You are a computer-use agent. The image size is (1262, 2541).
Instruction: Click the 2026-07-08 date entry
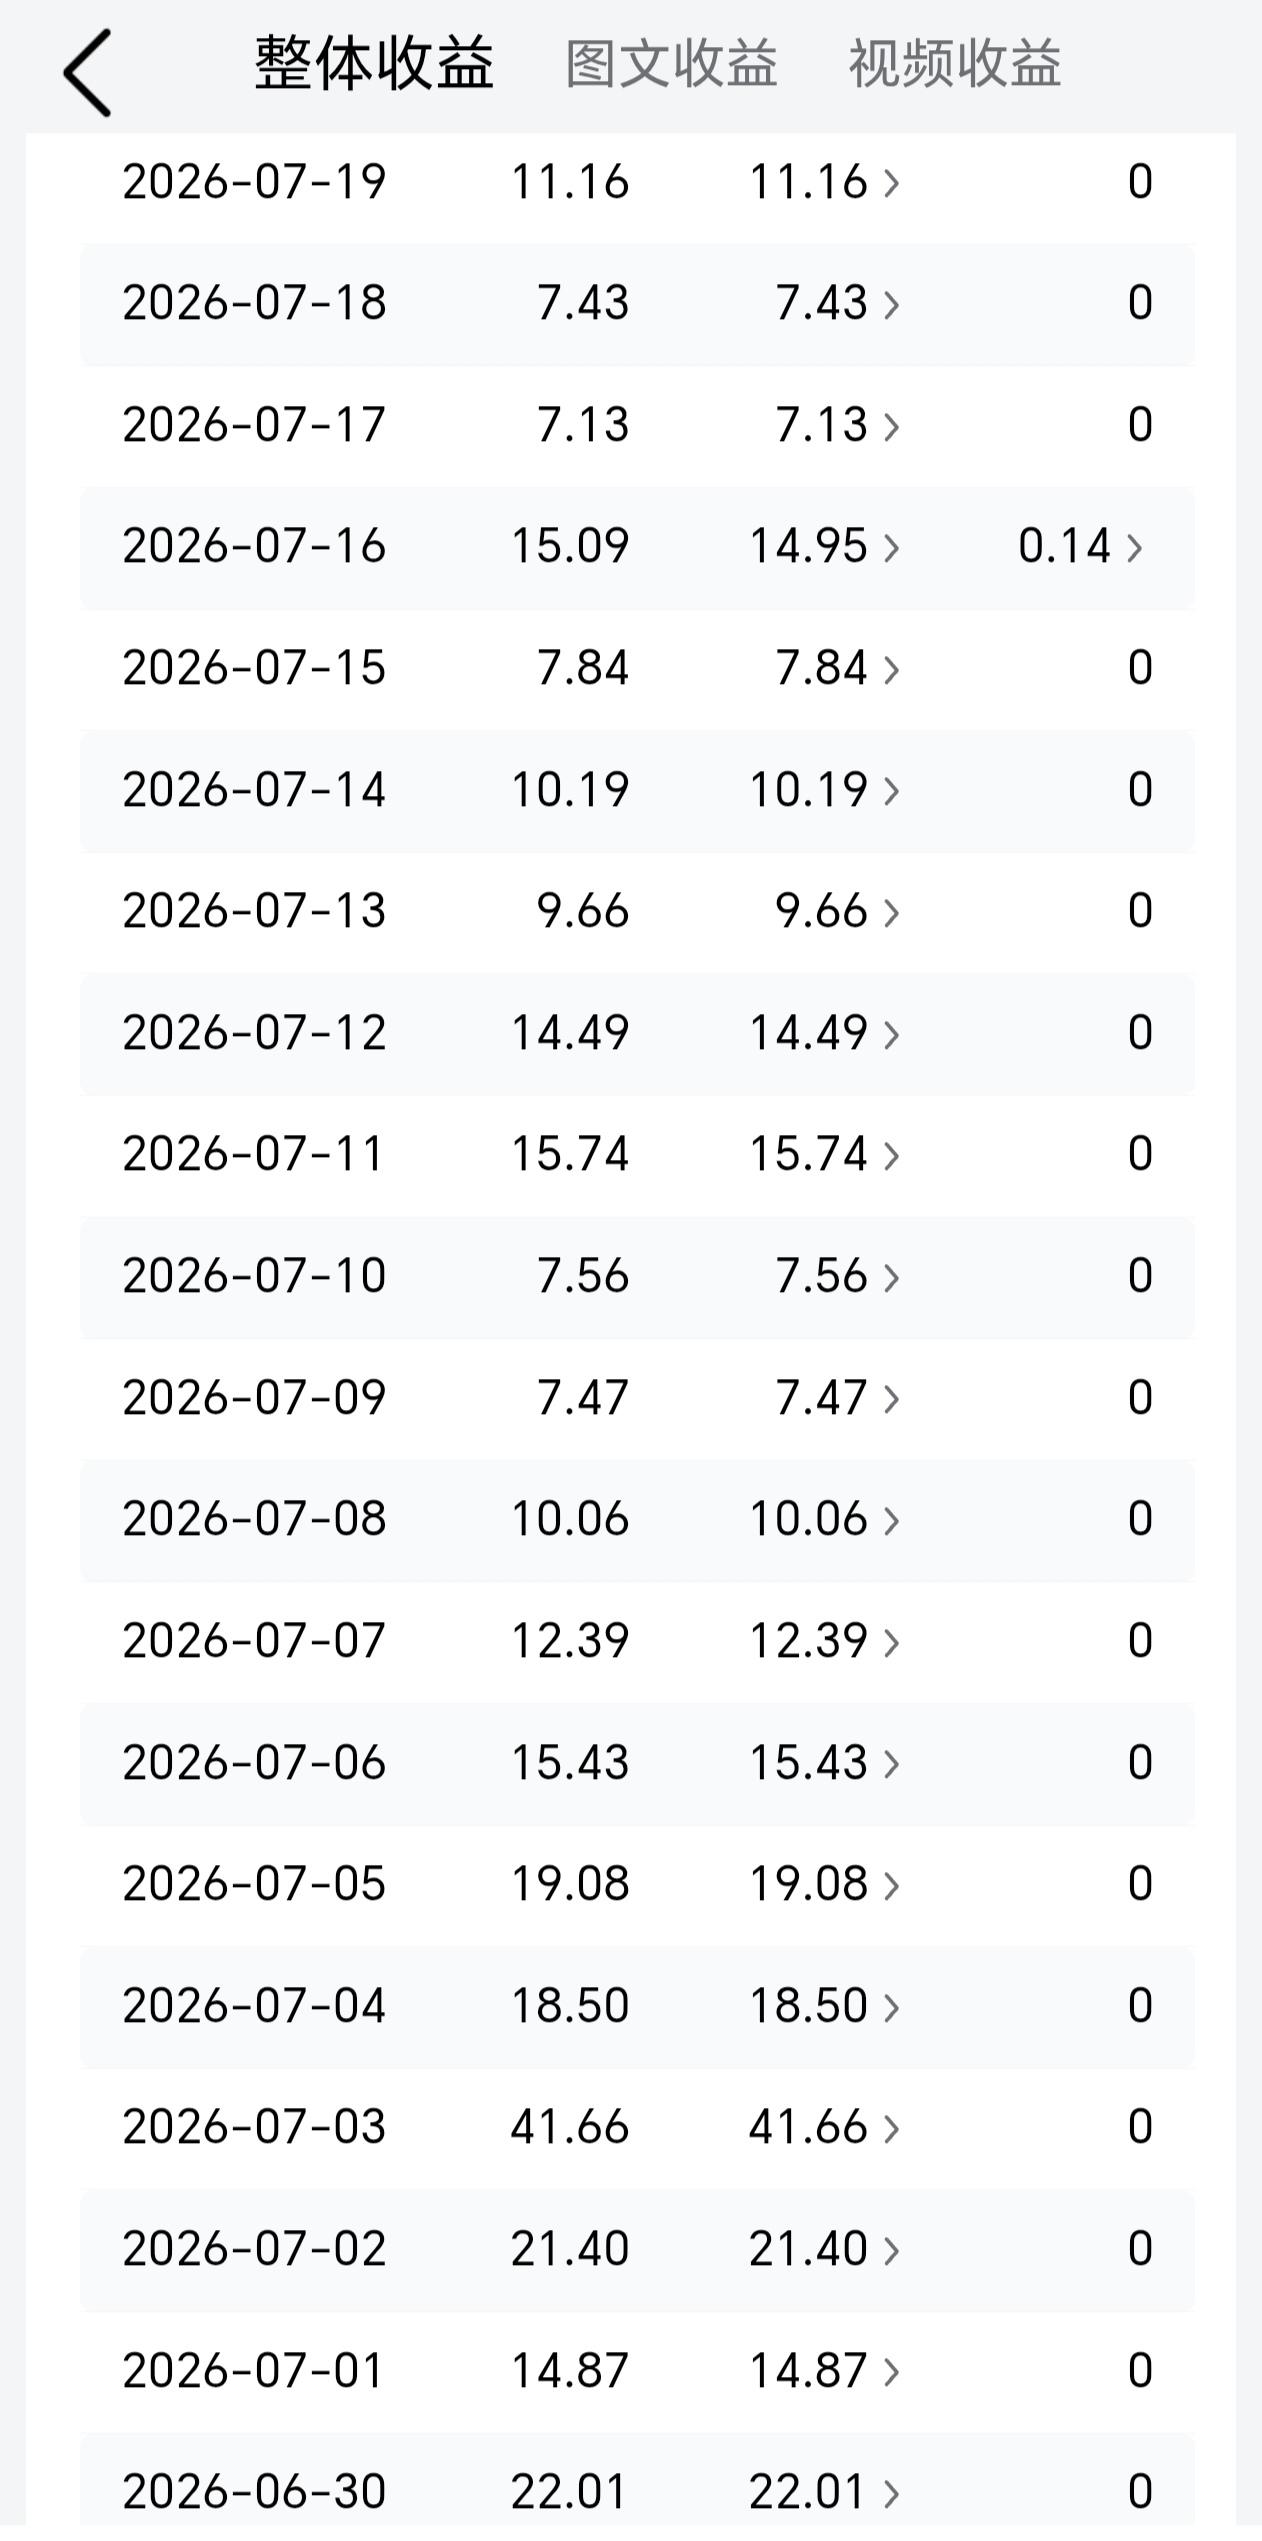click(254, 1519)
